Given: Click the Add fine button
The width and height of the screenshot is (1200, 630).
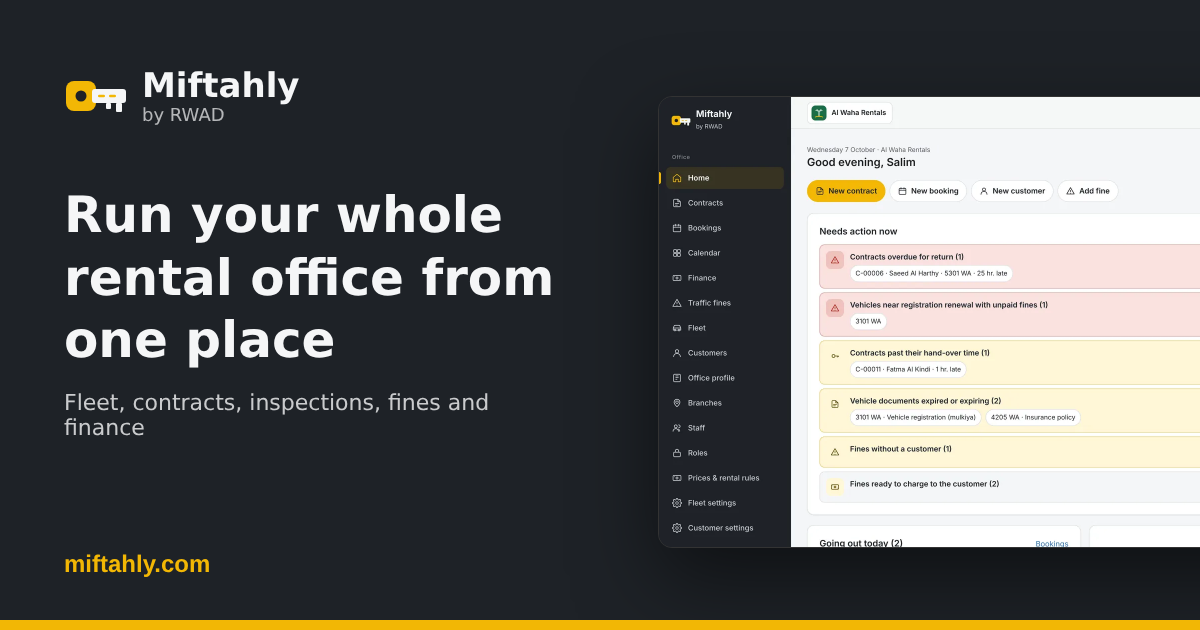Looking at the screenshot, I should pyautogui.click(x=1088, y=191).
